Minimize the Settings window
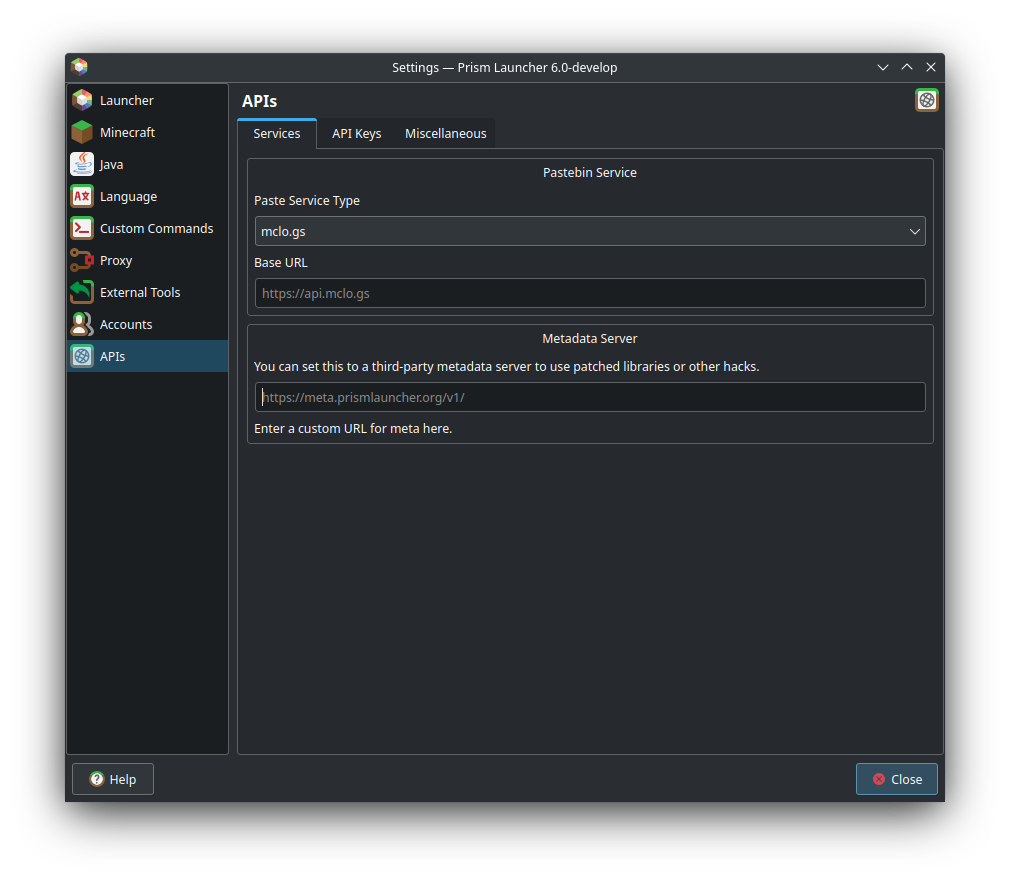The width and height of the screenshot is (1010, 879). pos(882,67)
